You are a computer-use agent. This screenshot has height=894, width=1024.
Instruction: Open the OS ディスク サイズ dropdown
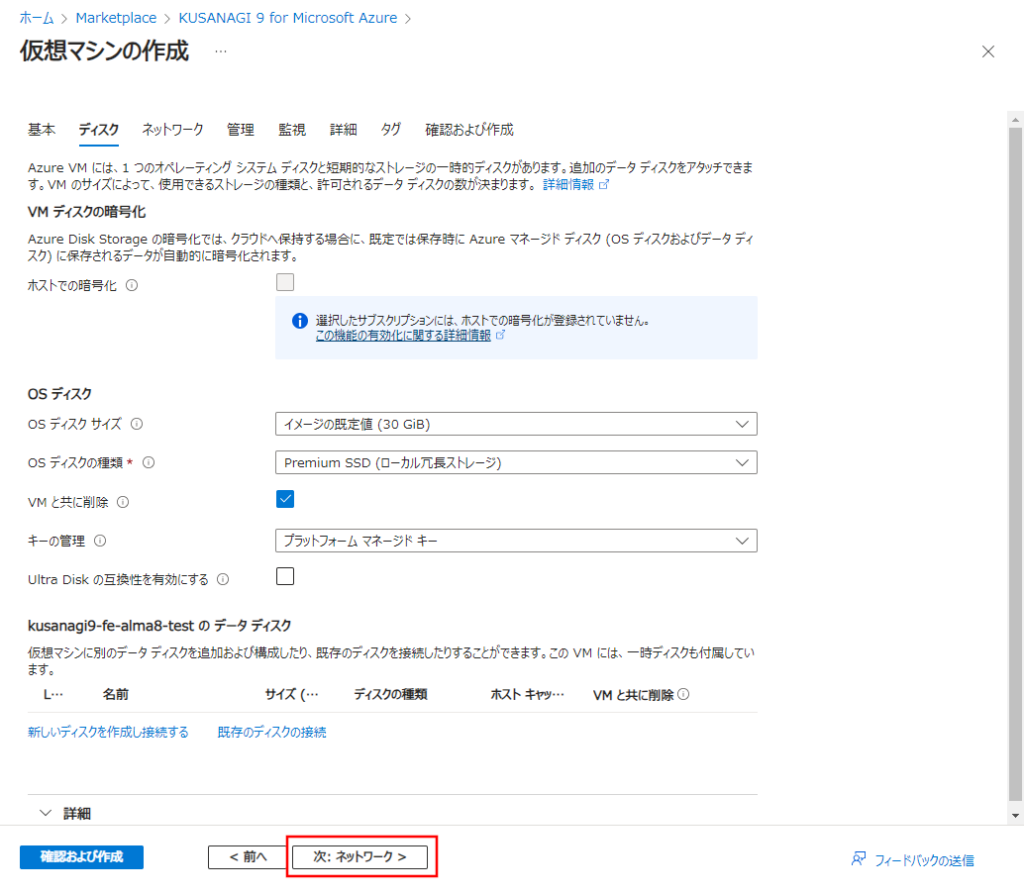pos(516,424)
